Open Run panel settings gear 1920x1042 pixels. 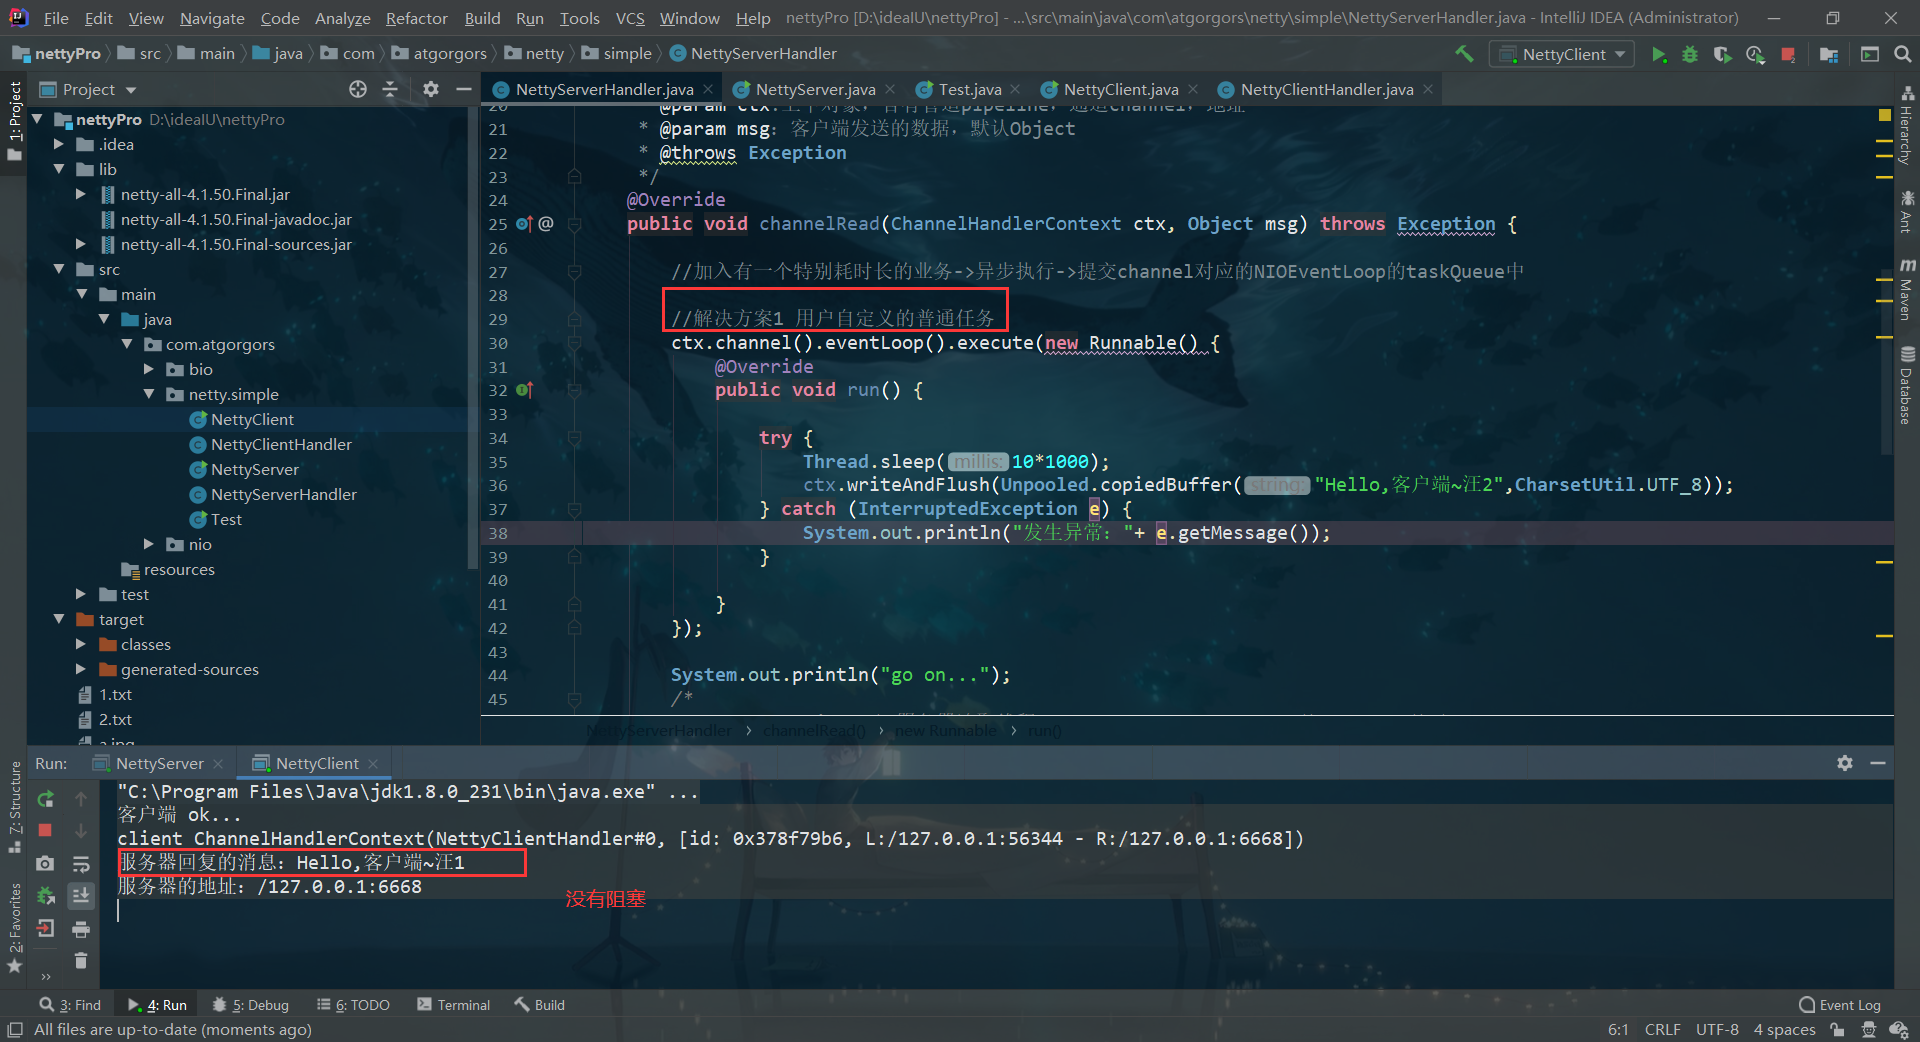(1845, 763)
